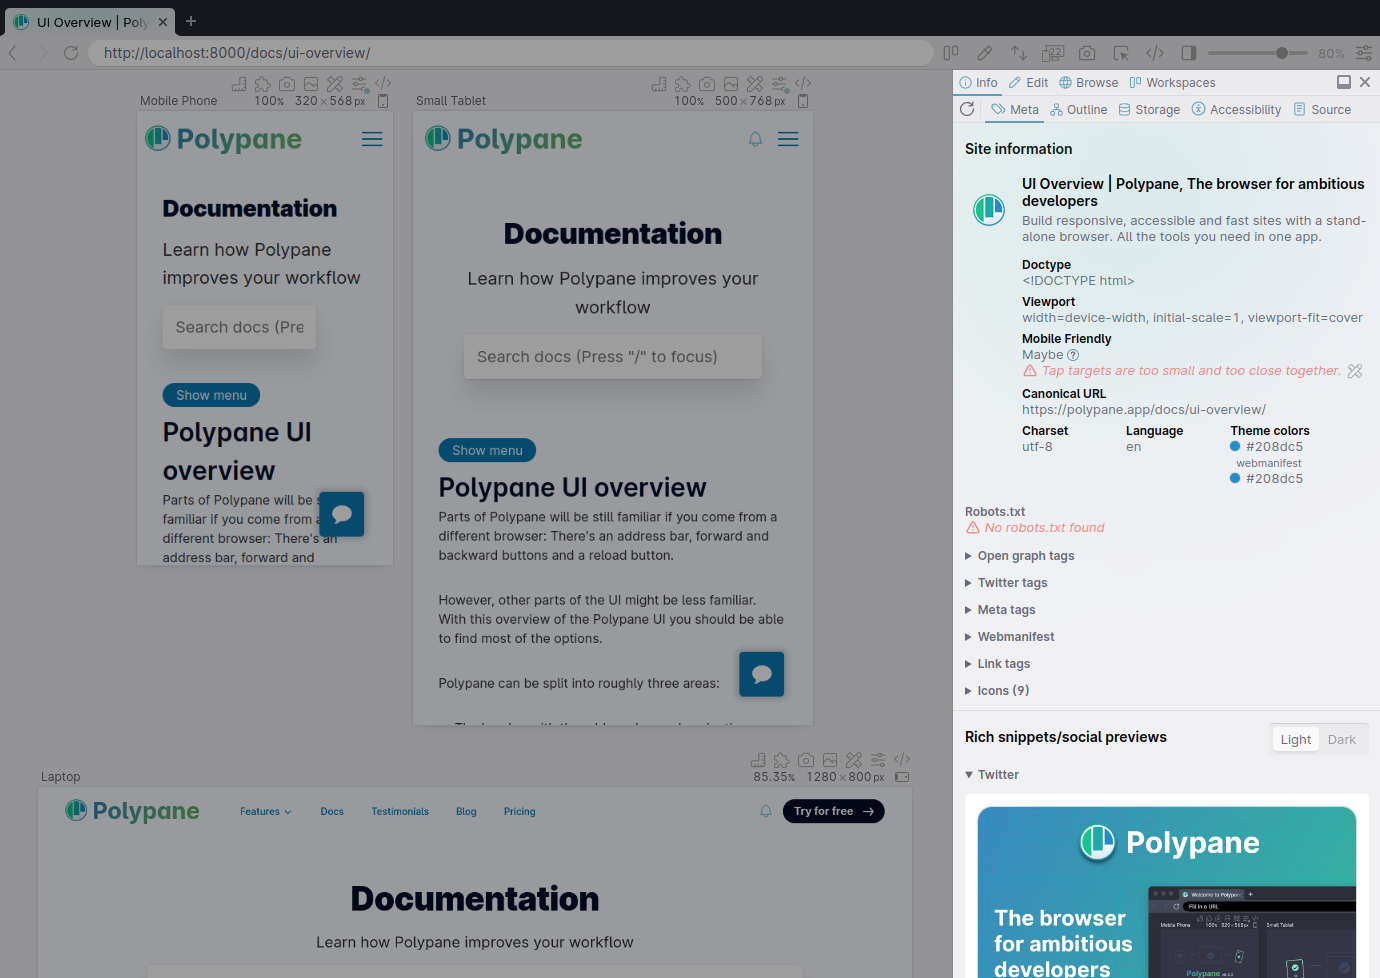Open Pricing link in Laptop pane

[x=520, y=812]
